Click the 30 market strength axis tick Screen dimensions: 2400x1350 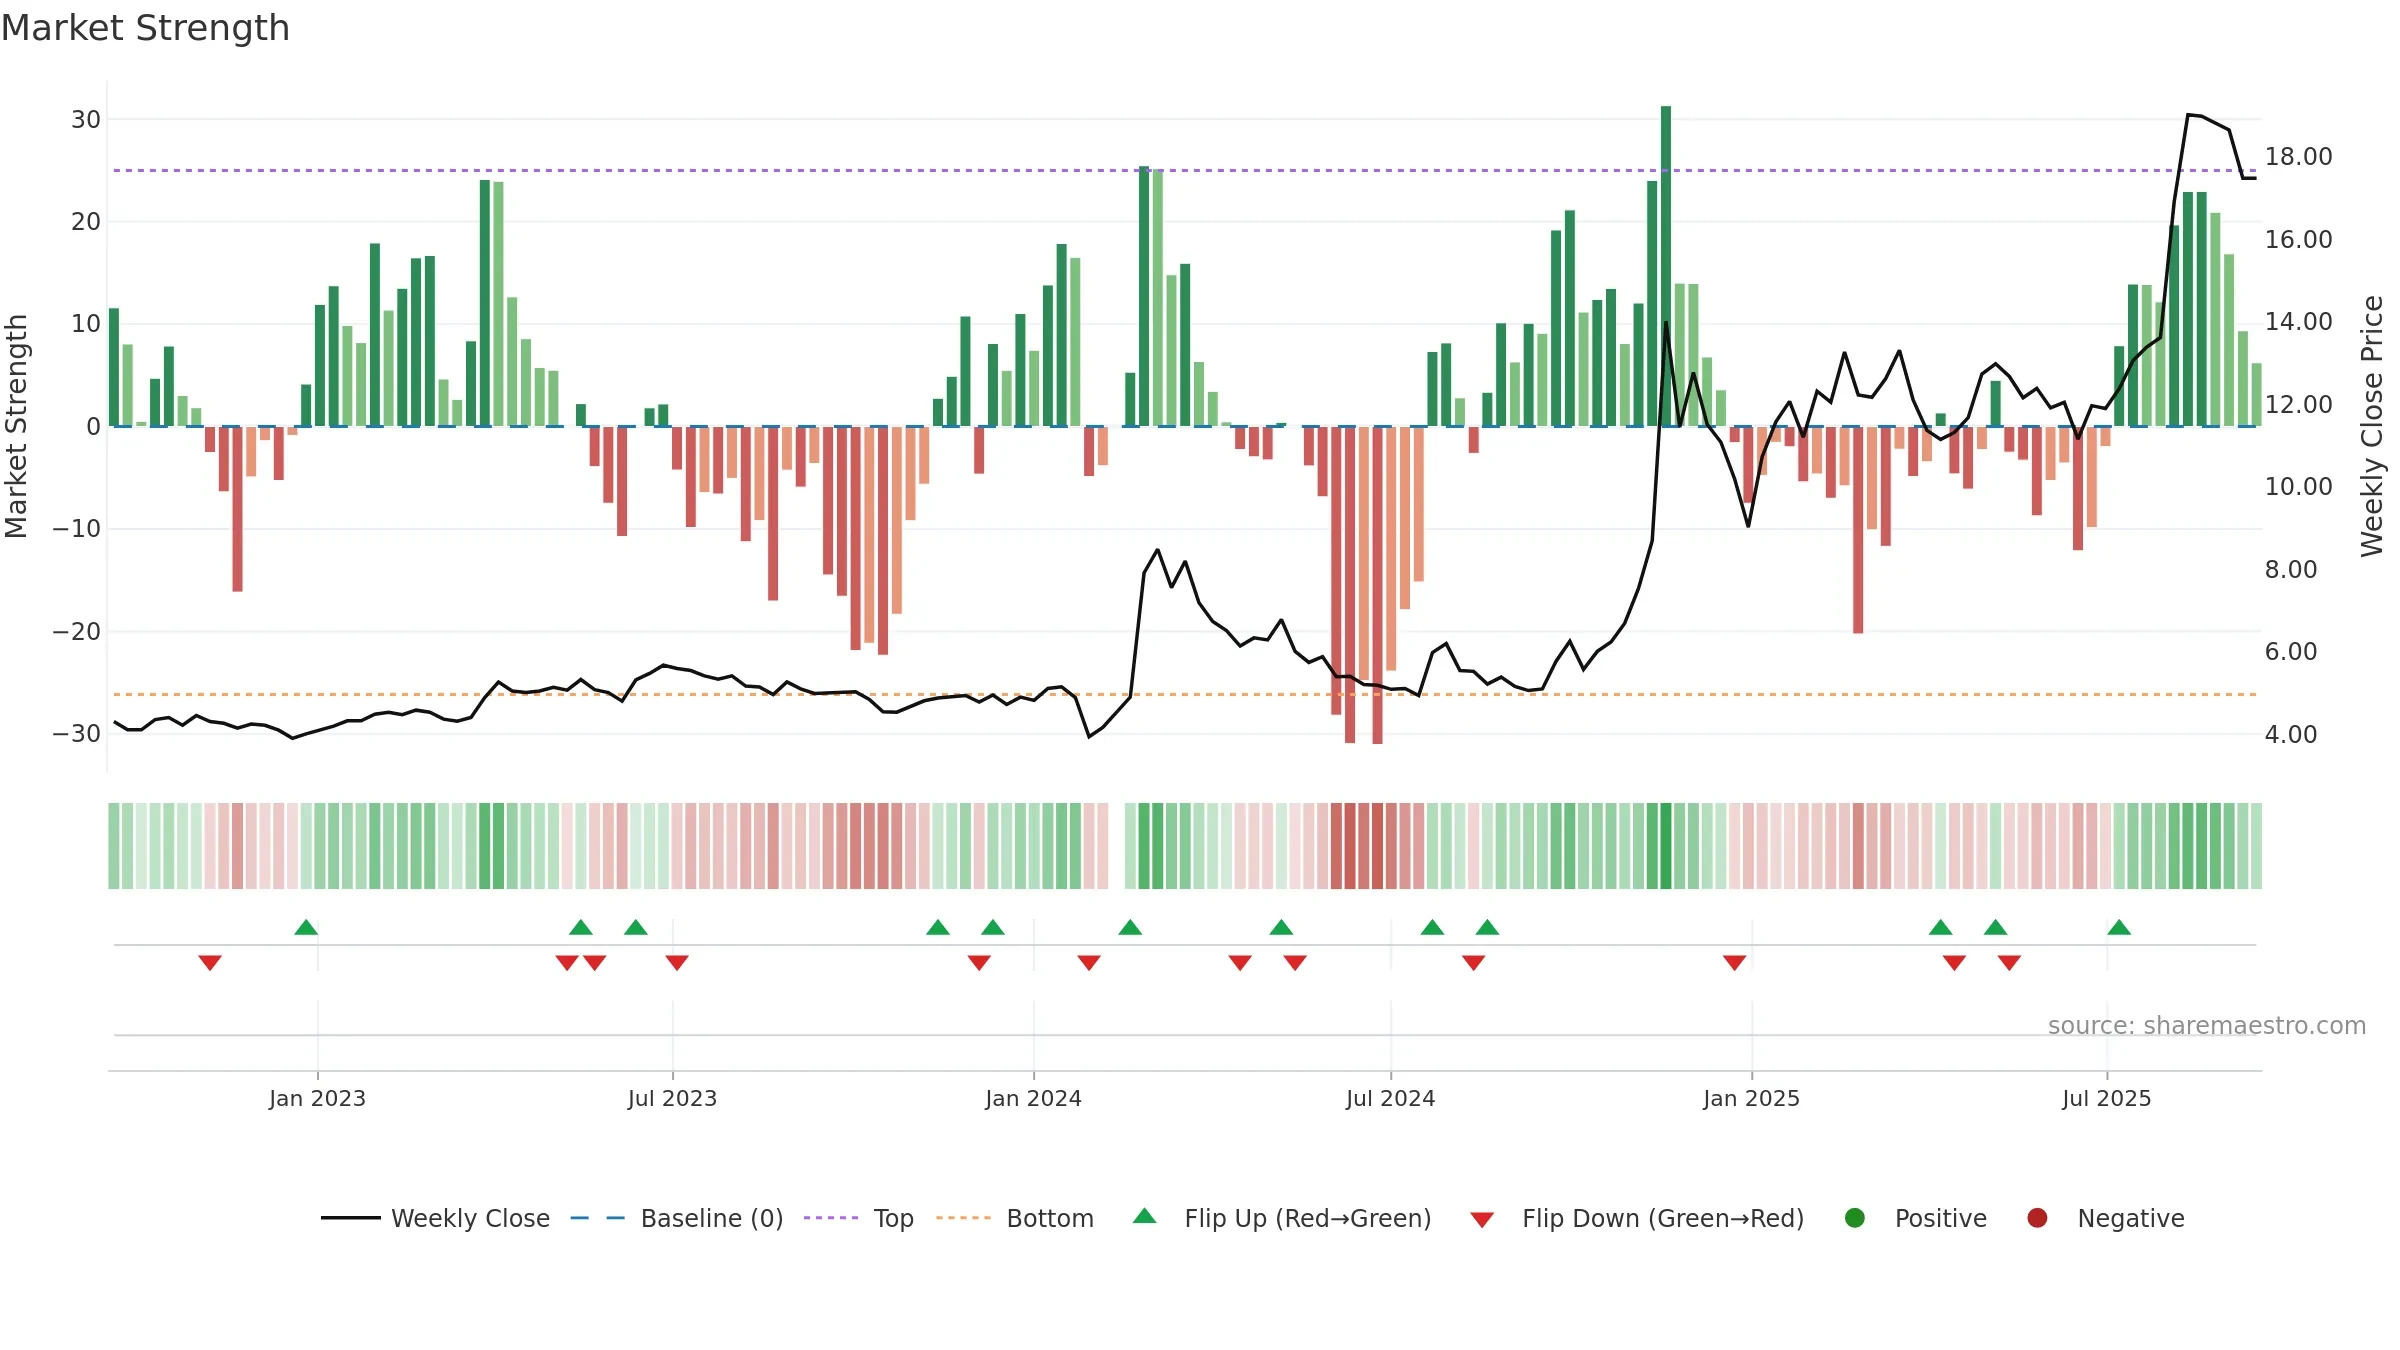[x=86, y=120]
